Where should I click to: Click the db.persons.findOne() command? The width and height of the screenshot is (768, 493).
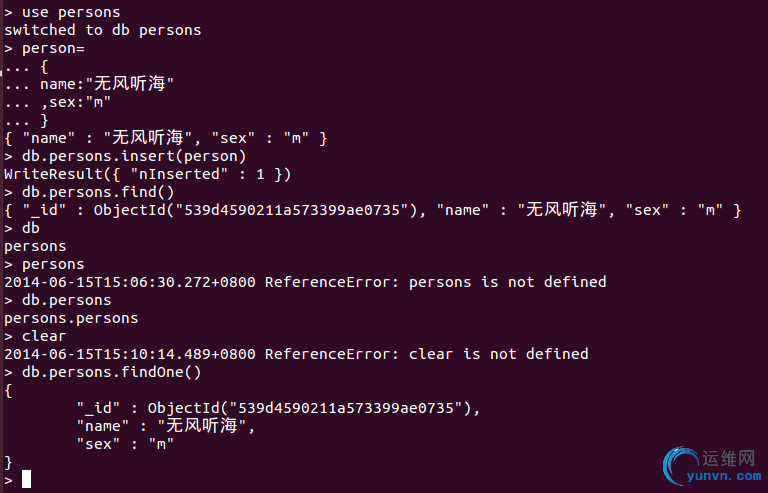(x=103, y=373)
